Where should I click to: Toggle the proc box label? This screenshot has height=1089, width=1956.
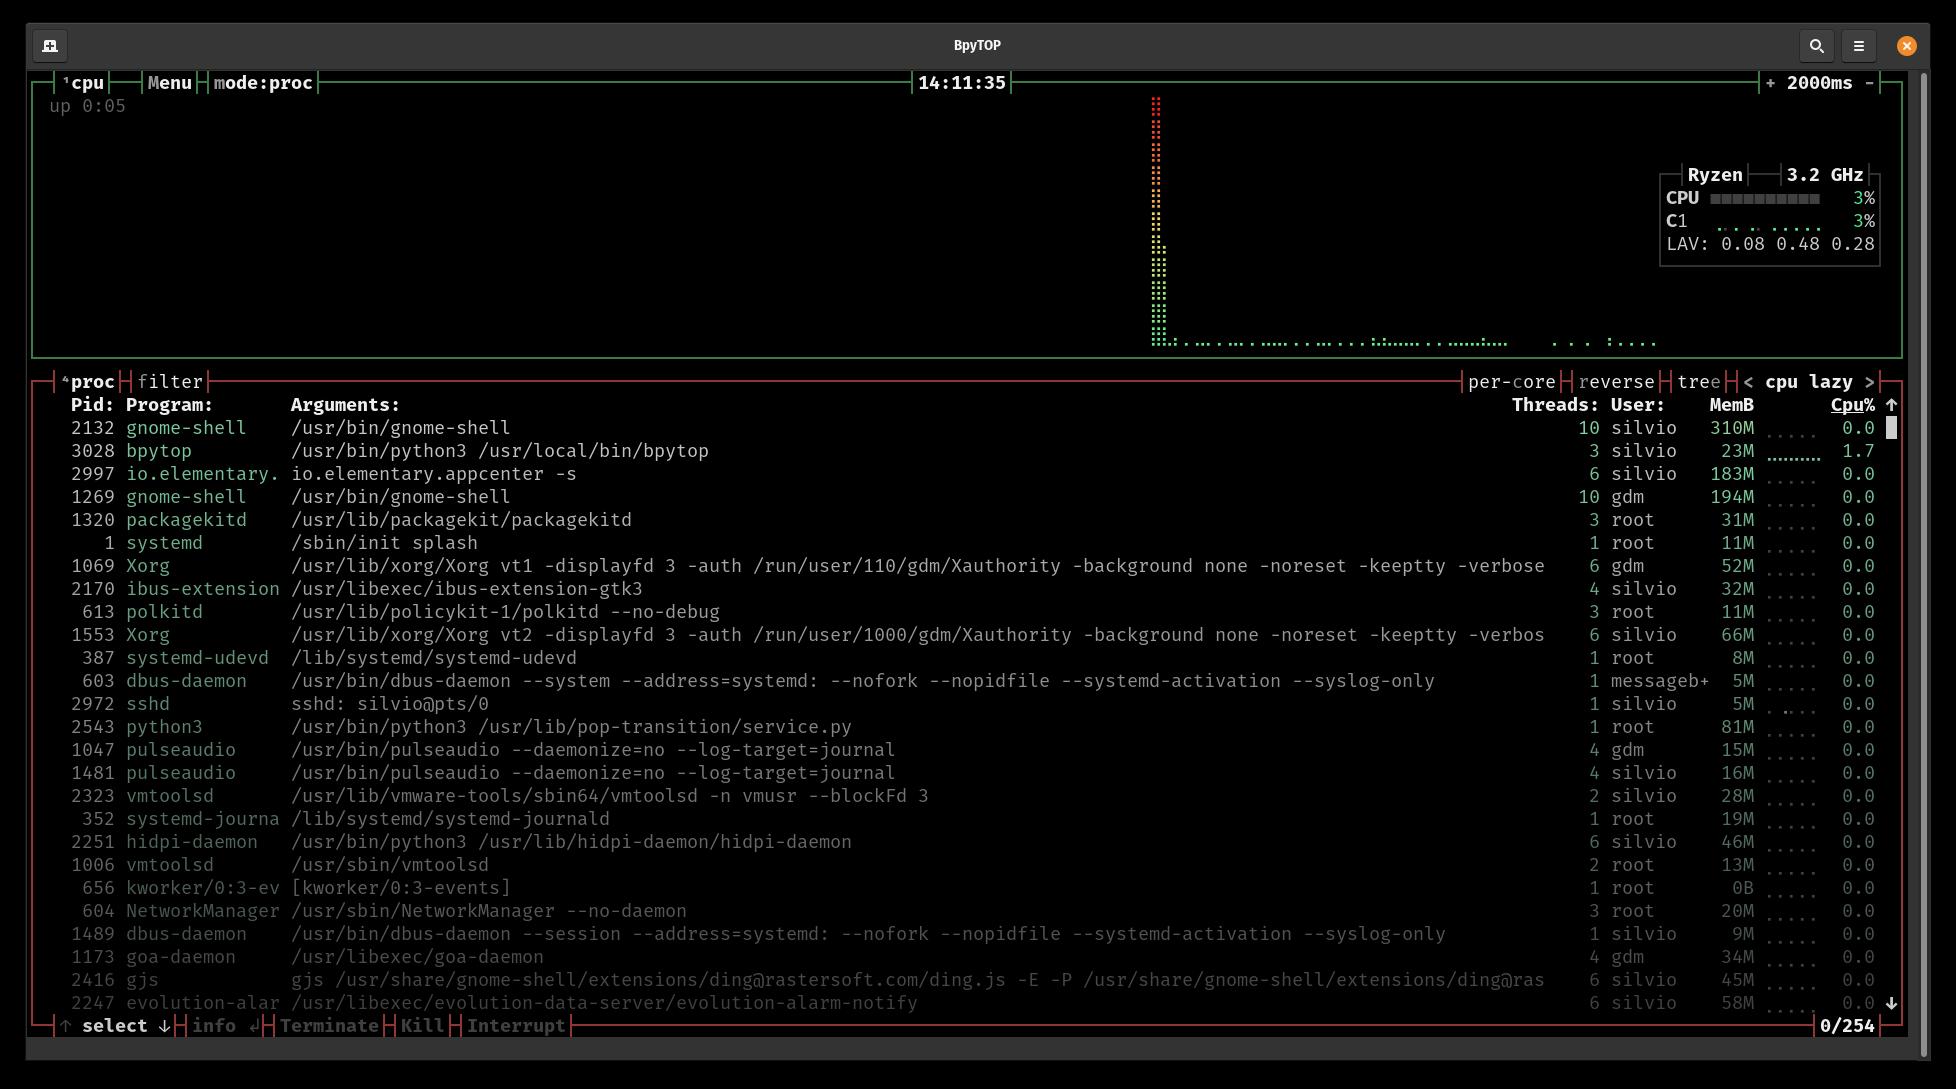[x=88, y=382]
